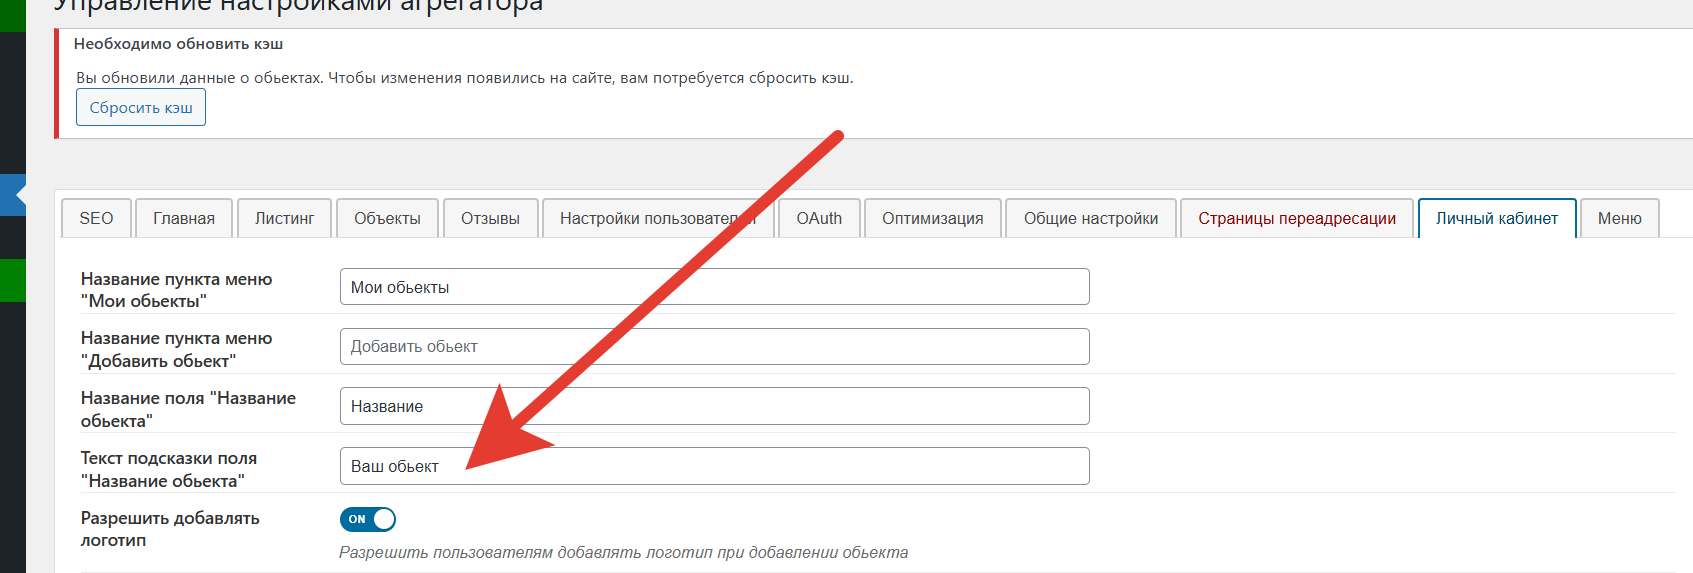This screenshot has width=1693, height=573.
Task: Open the SEO tab
Action: (x=96, y=218)
